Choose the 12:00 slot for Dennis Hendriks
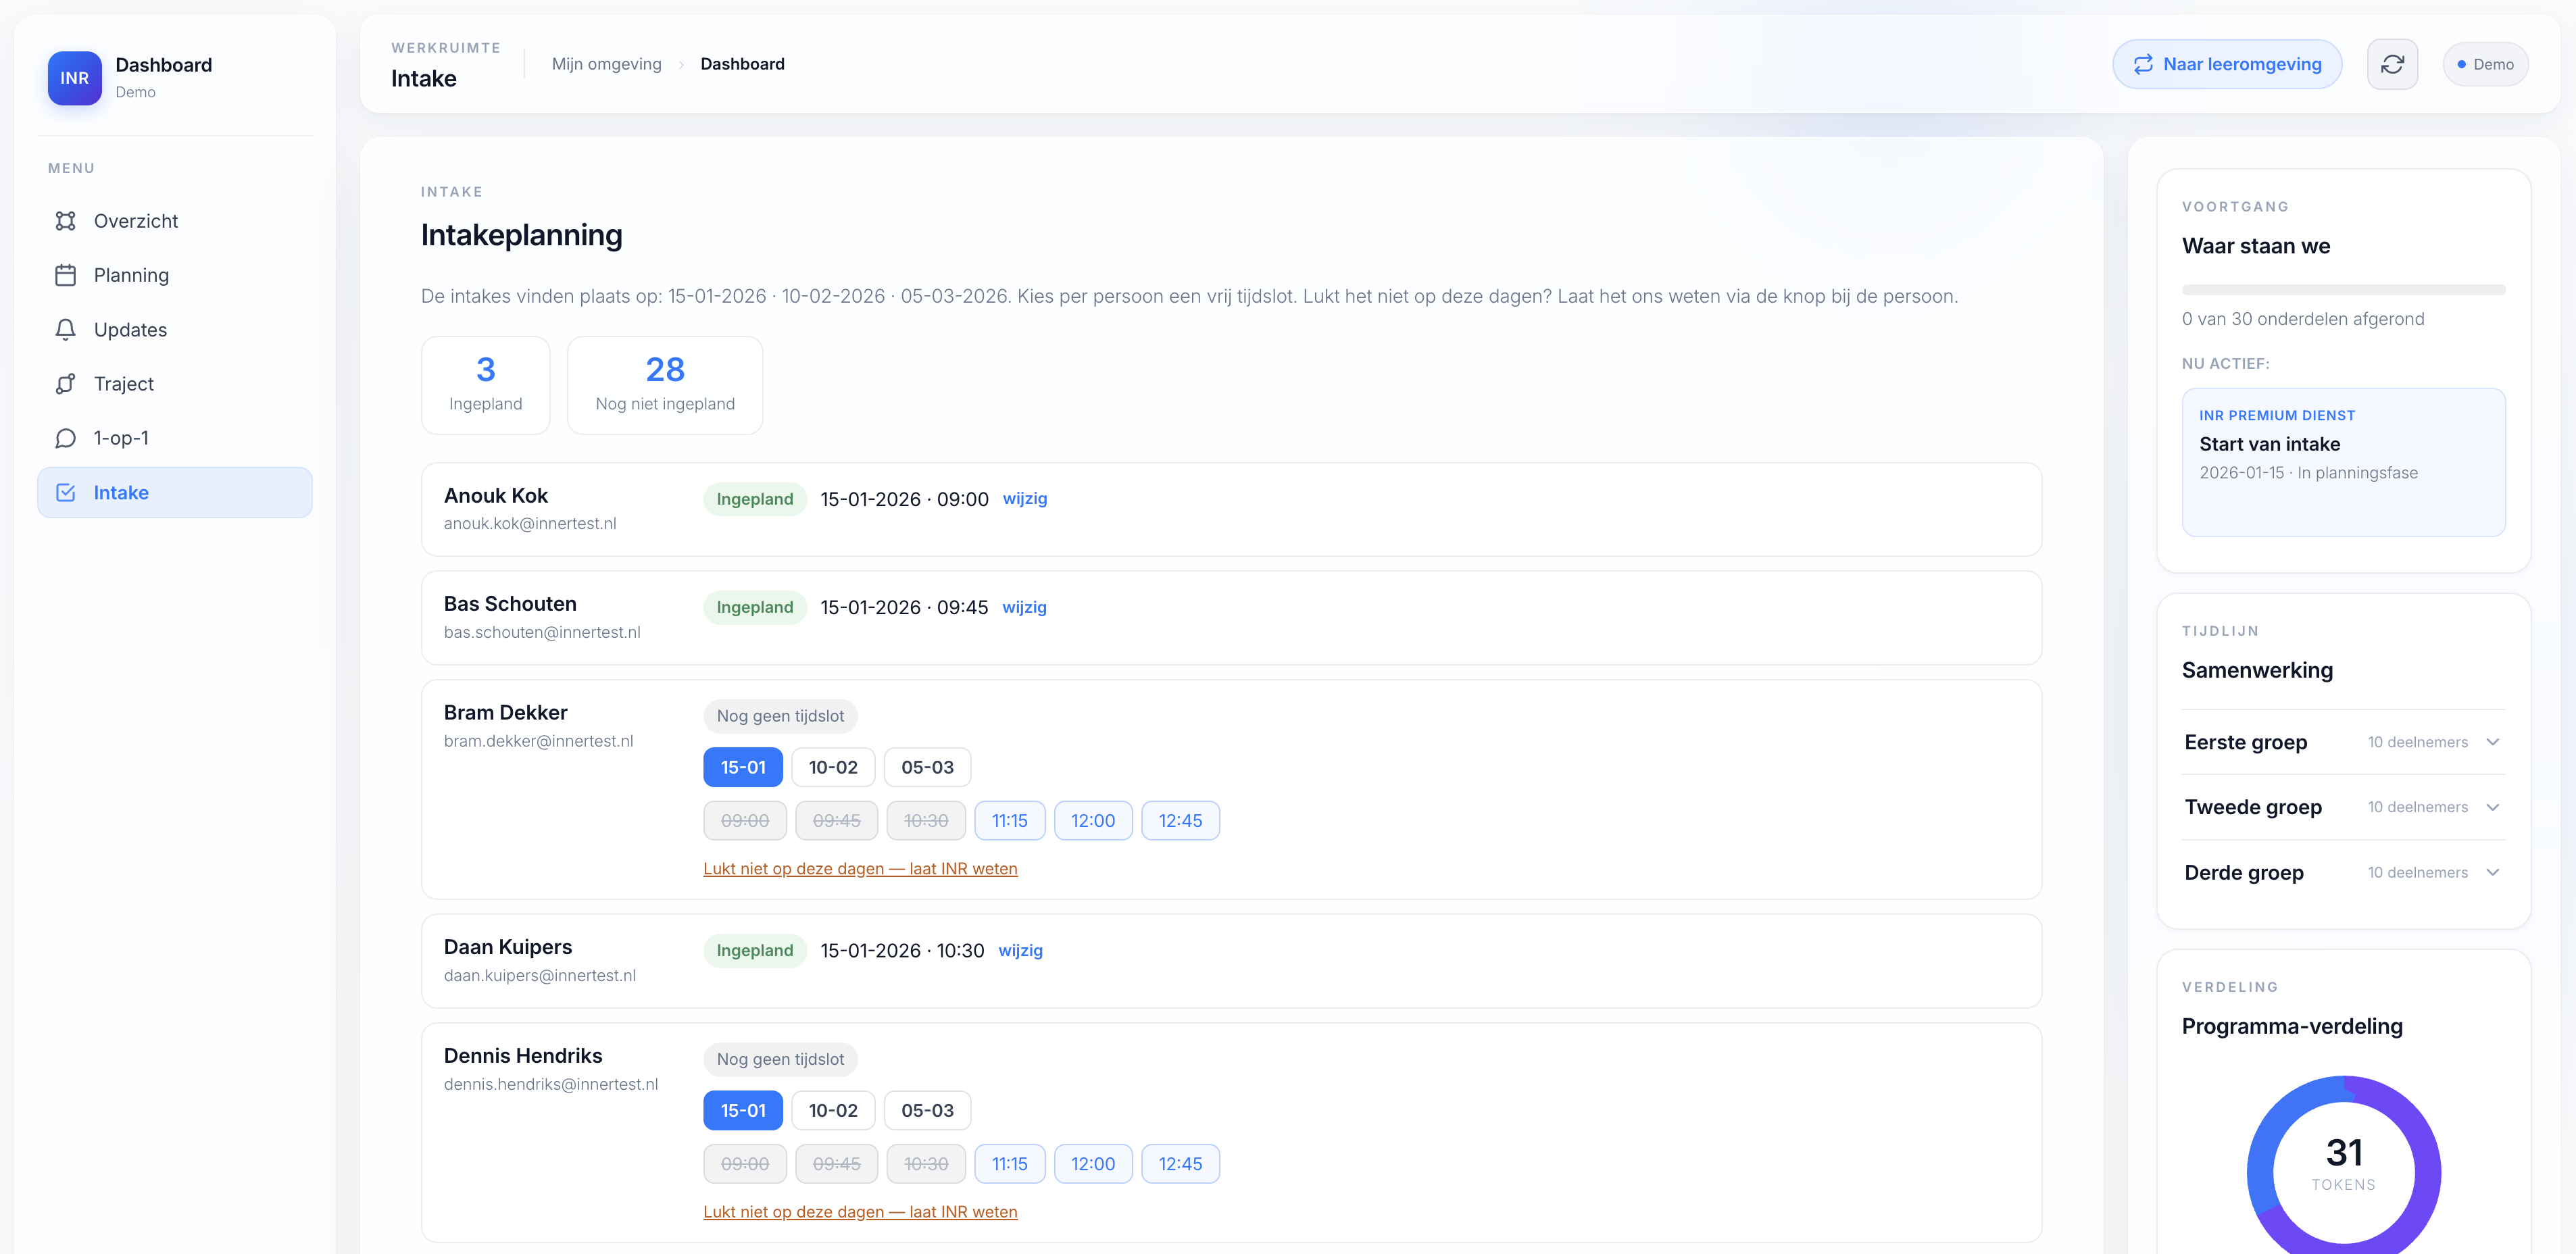This screenshot has height=1254, width=2576. pyautogui.click(x=1093, y=1164)
